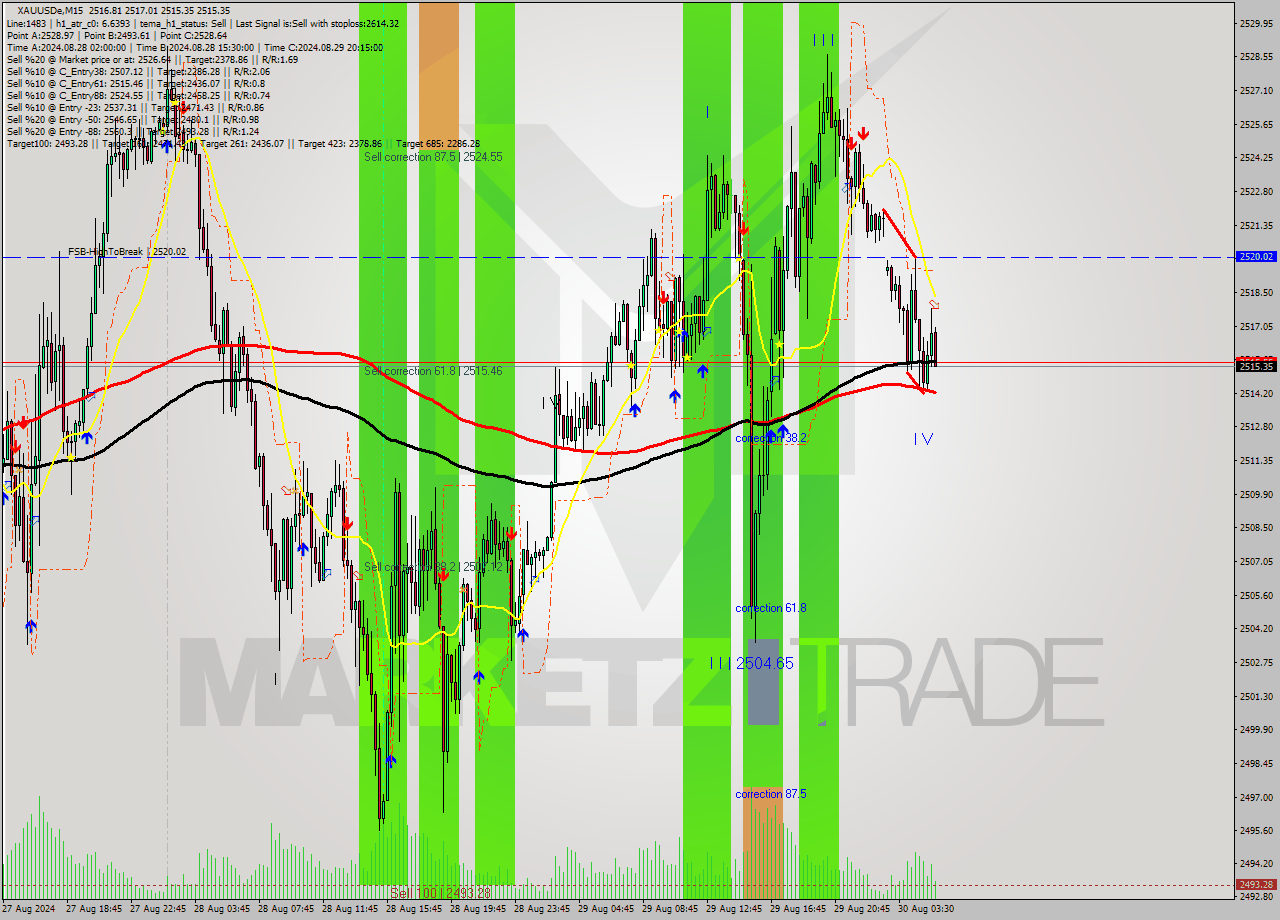Click the 2512.80 price axis label
Image resolution: width=1280 pixels, height=920 pixels.
1255,427
